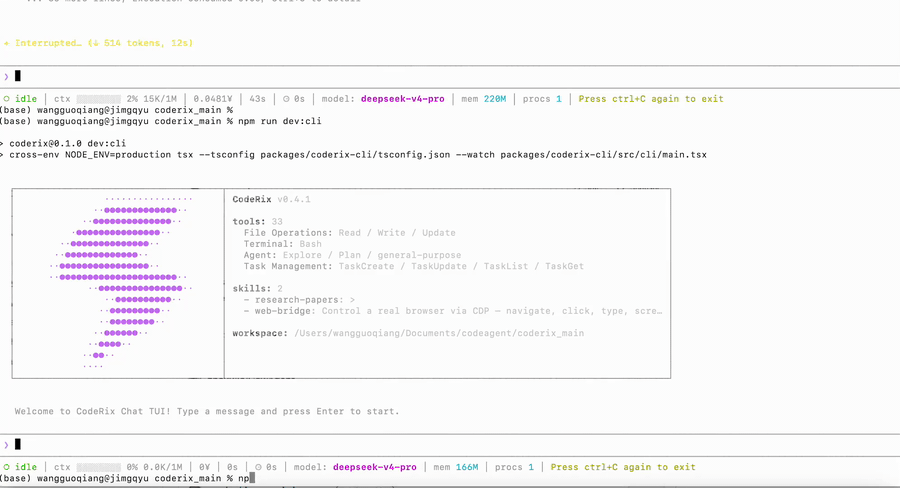
Task: Click the 'research-papers:' skill entry
Action: [x=299, y=300]
